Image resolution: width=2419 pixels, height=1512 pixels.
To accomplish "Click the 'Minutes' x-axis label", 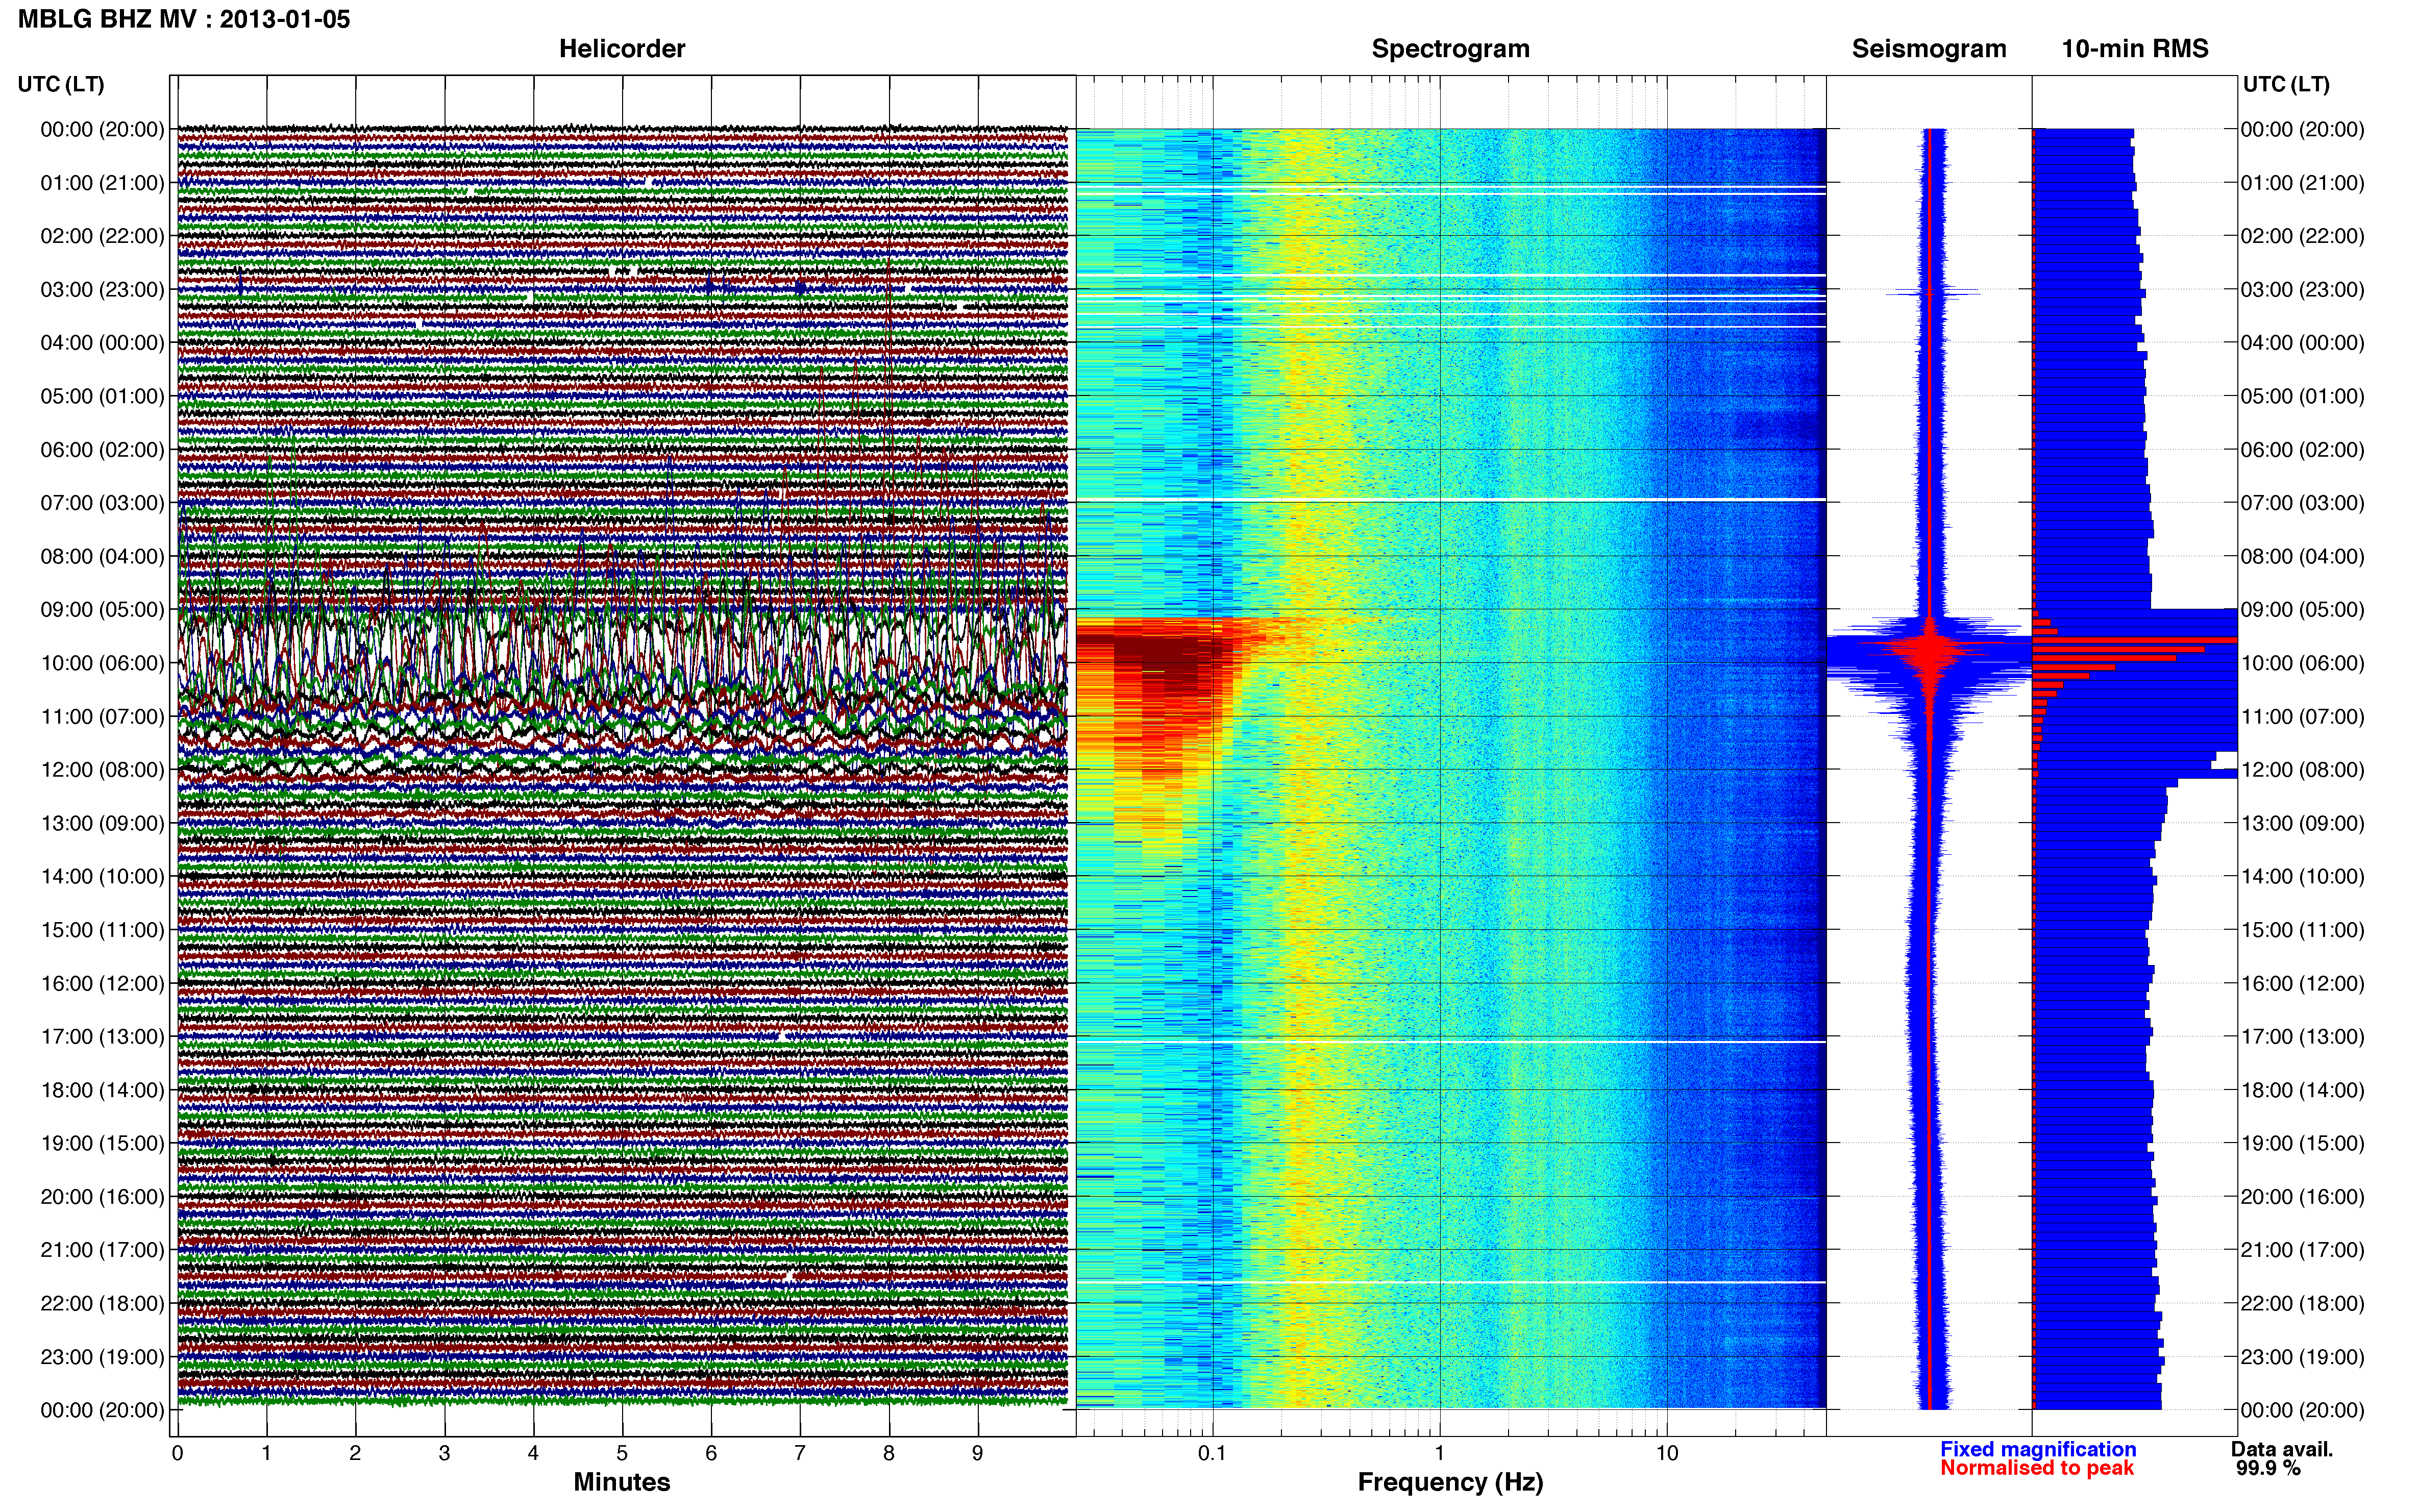I will pyautogui.click(x=622, y=1482).
